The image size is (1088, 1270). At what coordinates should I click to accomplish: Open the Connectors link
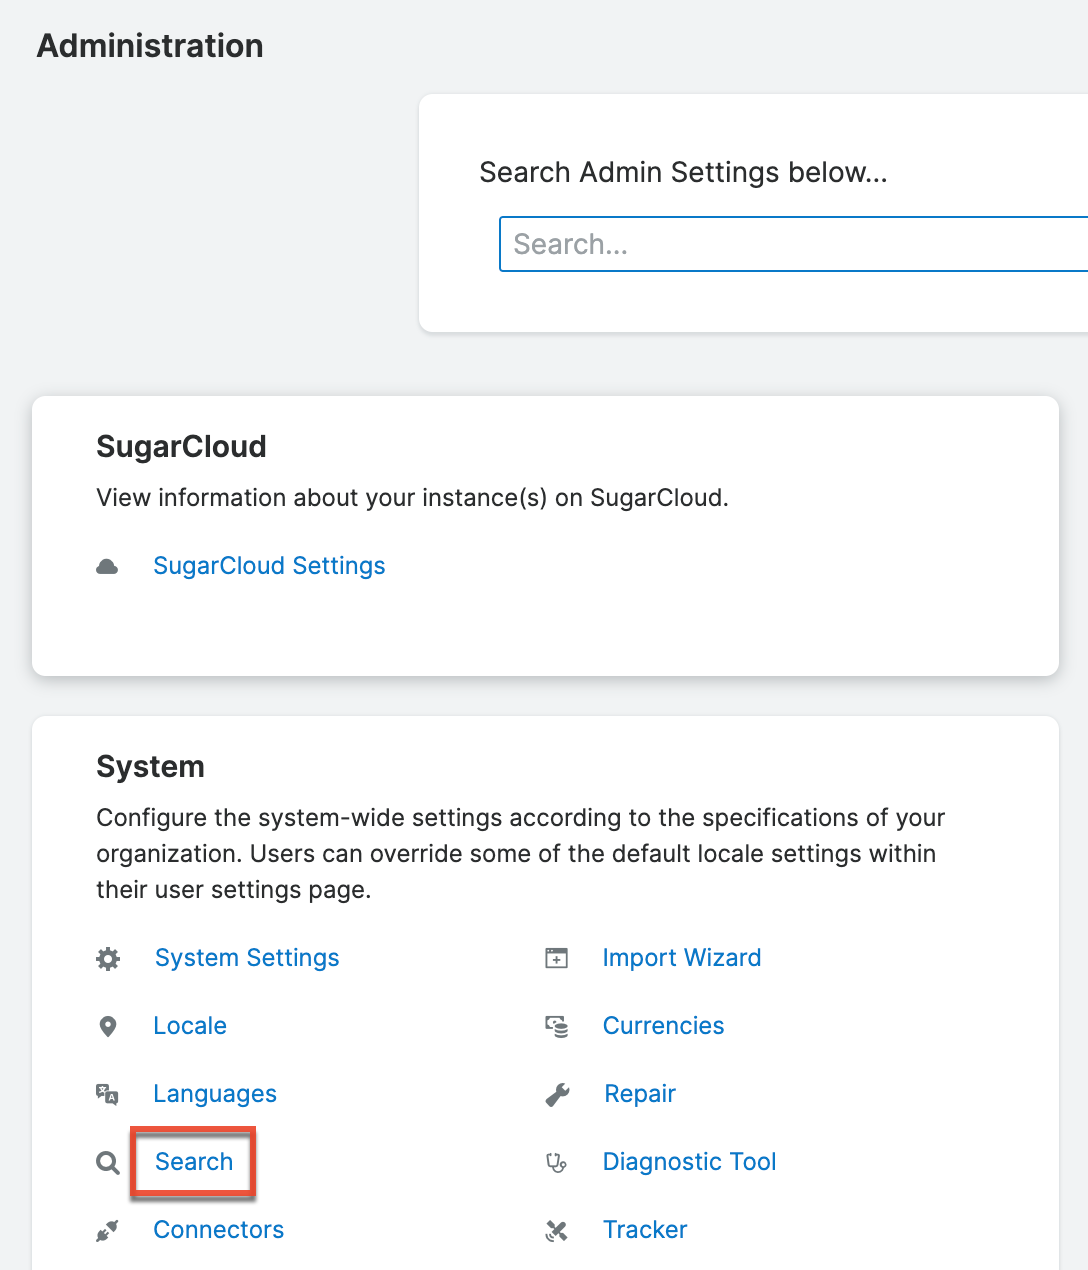219,1230
